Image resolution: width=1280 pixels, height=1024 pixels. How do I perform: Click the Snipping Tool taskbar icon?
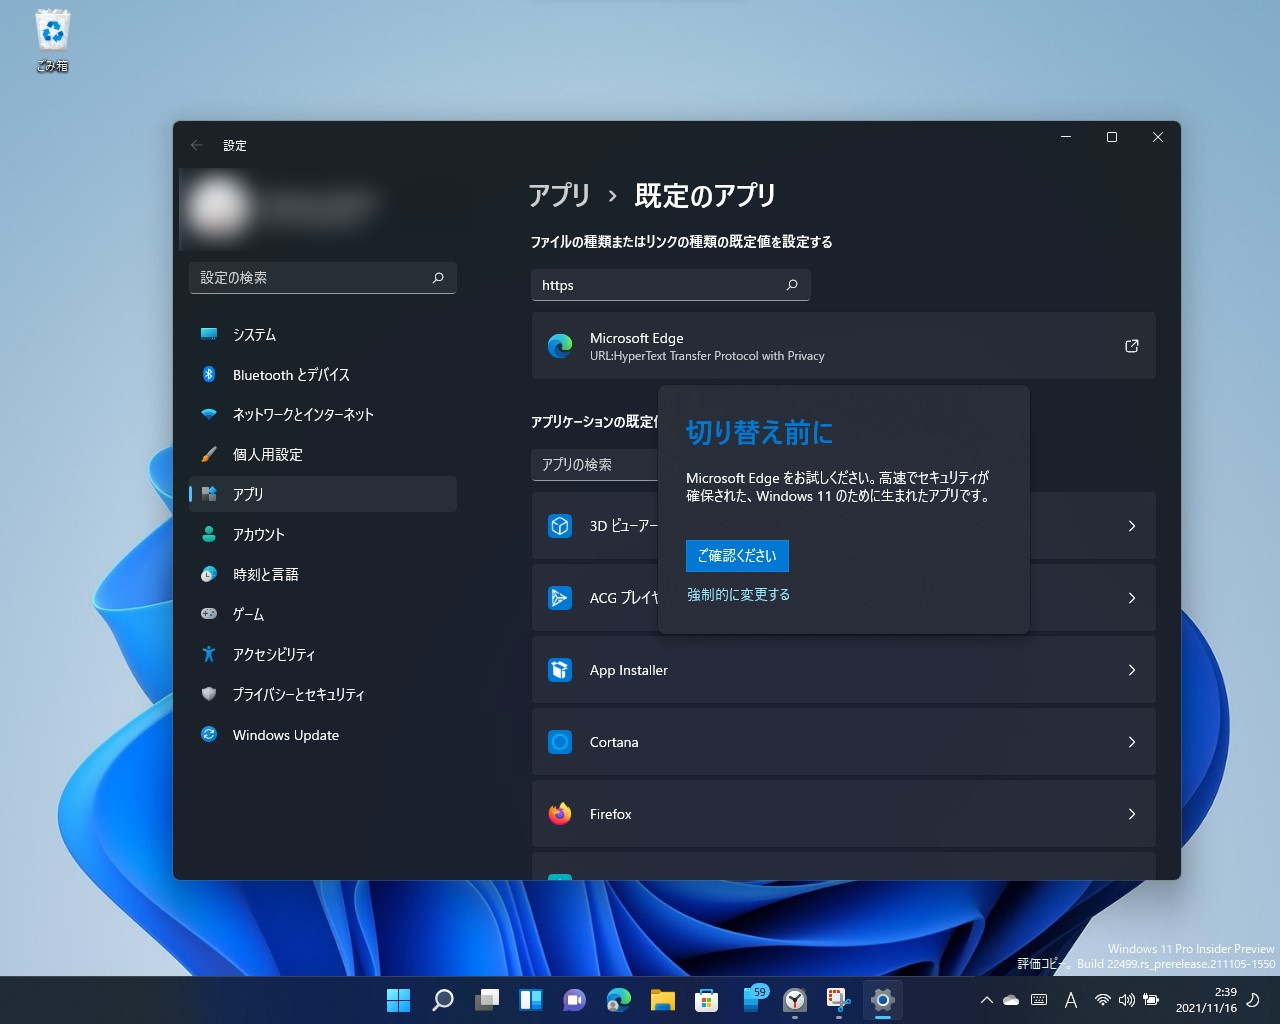(838, 999)
